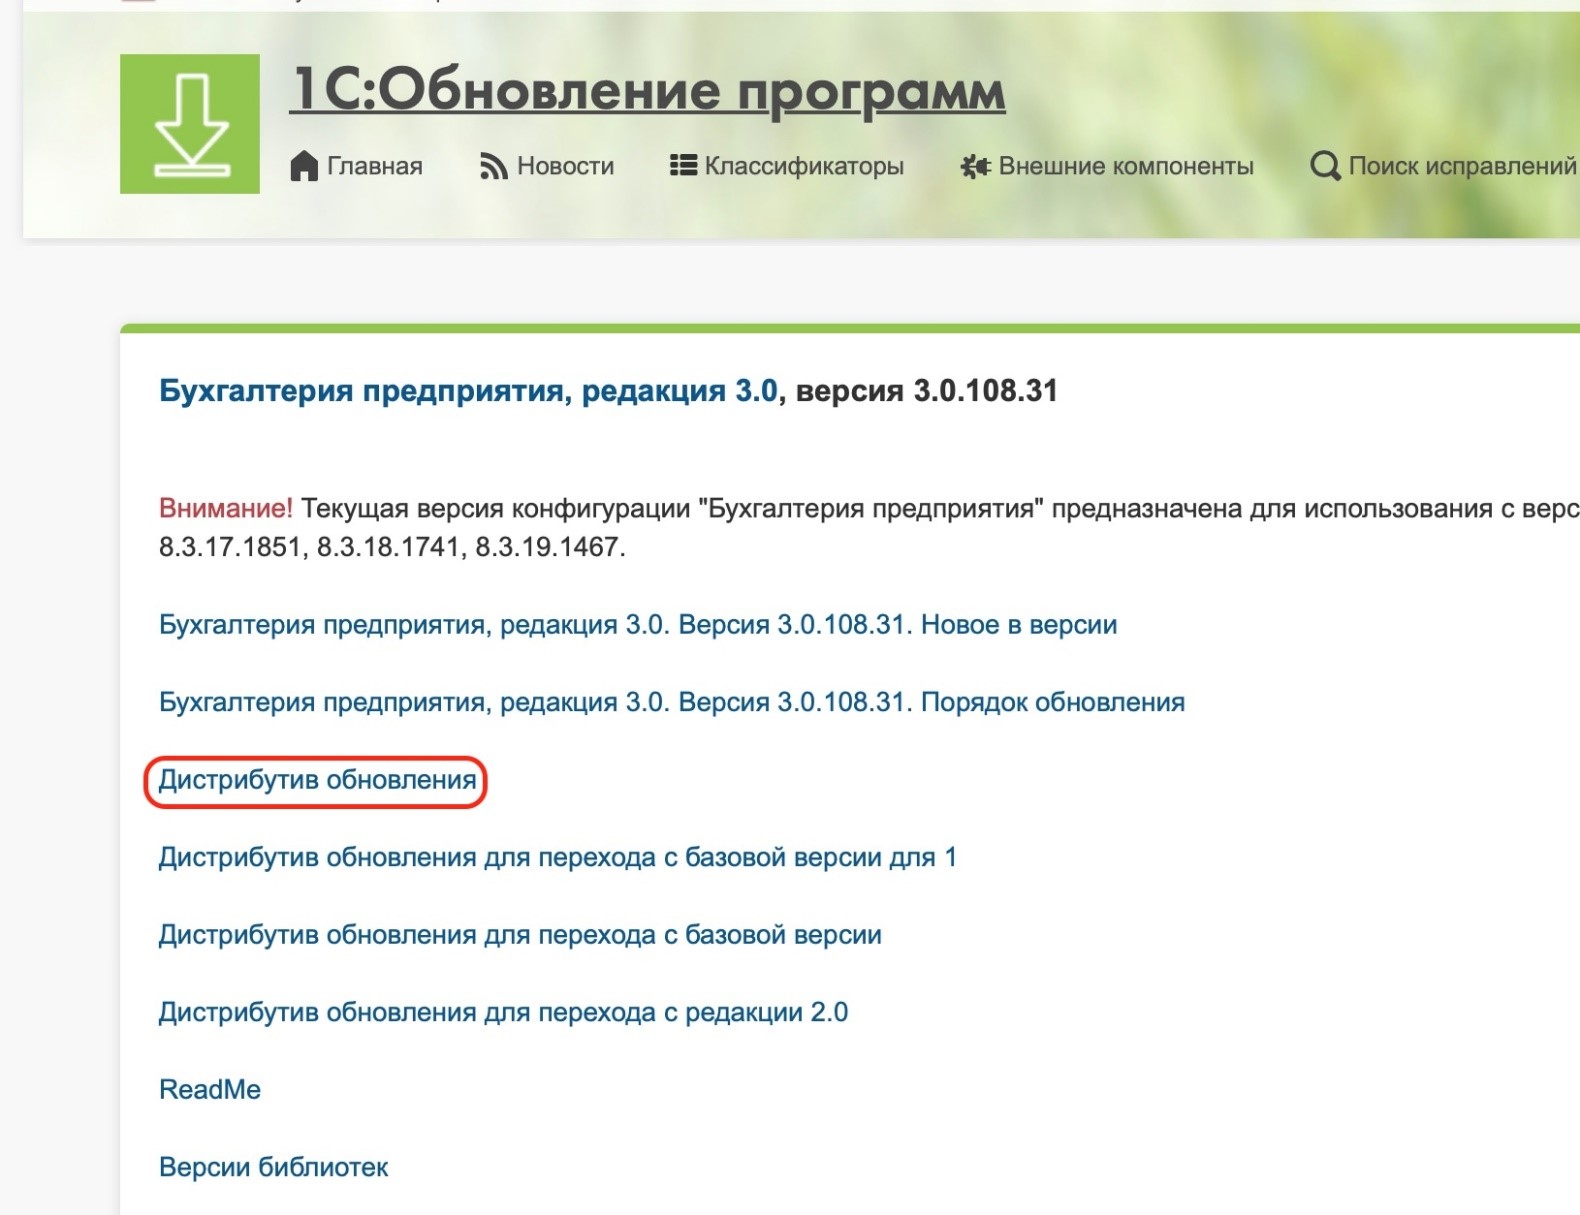Screen dimensions: 1580x1215
Task: Open Дистрибутив обновления для перехода с базовой версии для 1
Action: tap(558, 858)
